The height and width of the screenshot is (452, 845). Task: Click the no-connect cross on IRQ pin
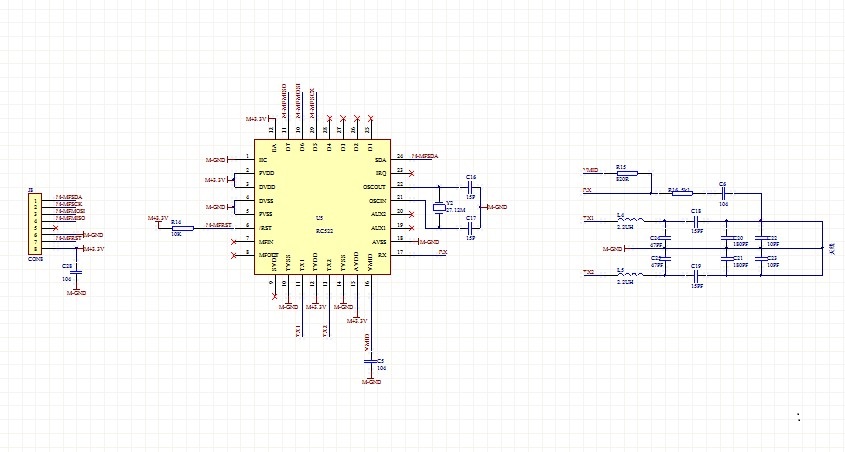point(410,172)
